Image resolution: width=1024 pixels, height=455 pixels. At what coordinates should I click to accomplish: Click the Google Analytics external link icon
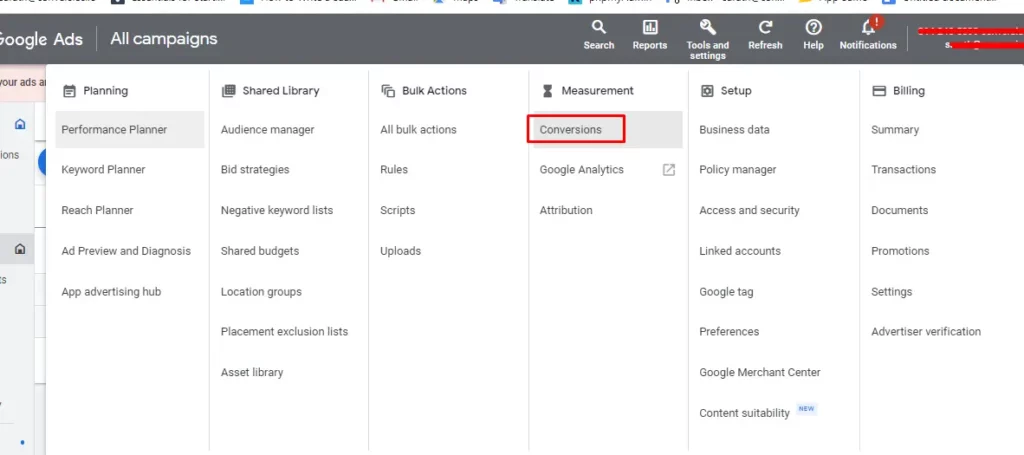[x=669, y=170]
